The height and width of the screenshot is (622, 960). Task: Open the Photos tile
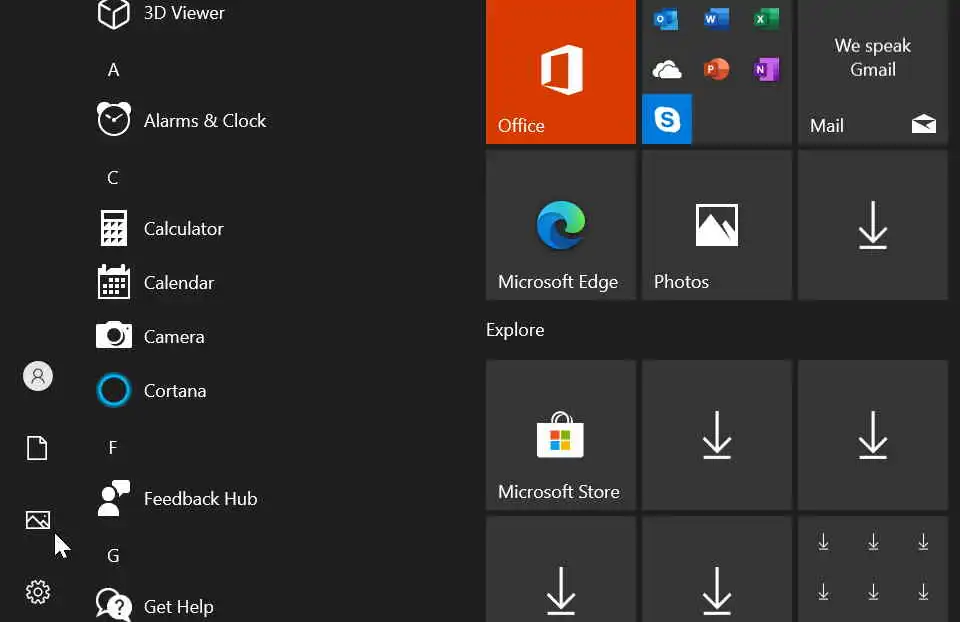pyautogui.click(x=717, y=225)
